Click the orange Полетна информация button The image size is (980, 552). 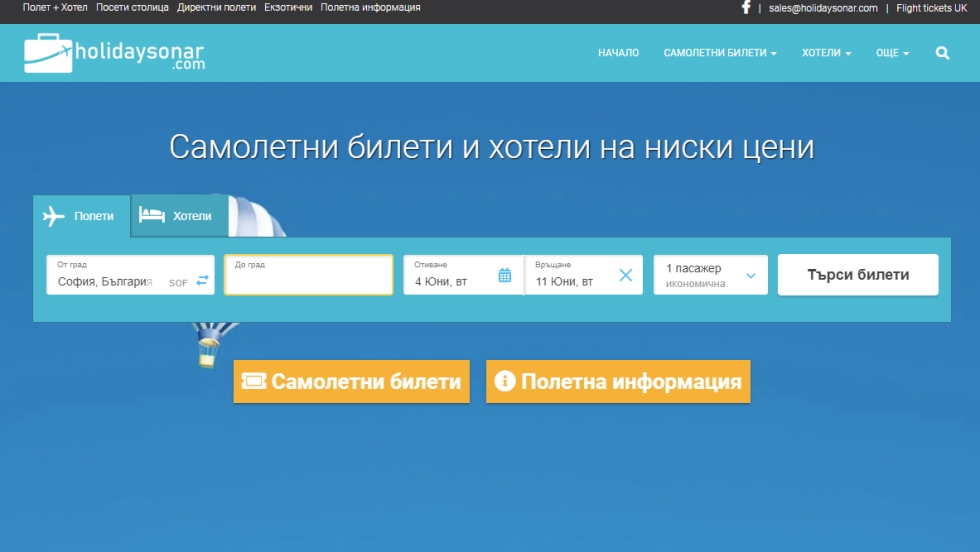[618, 382]
